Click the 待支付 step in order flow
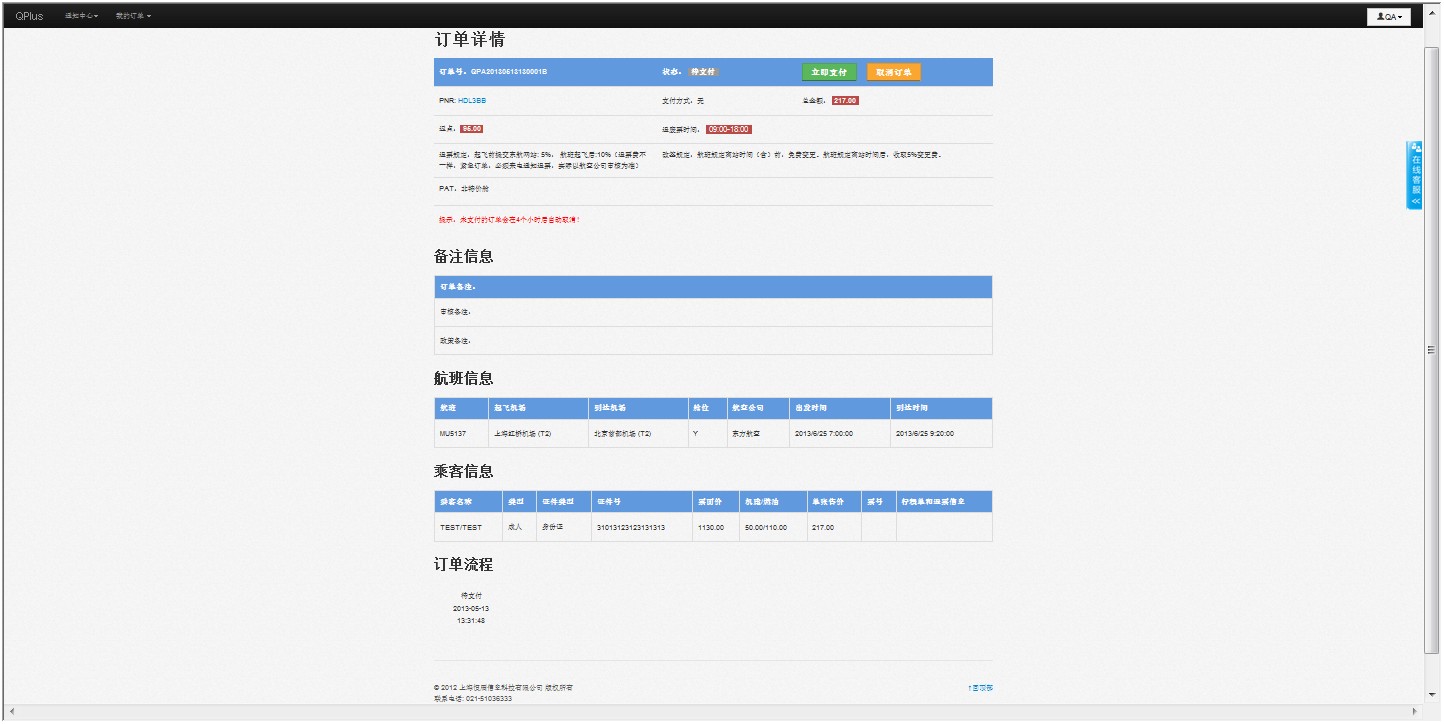1444x724 pixels. click(471, 595)
